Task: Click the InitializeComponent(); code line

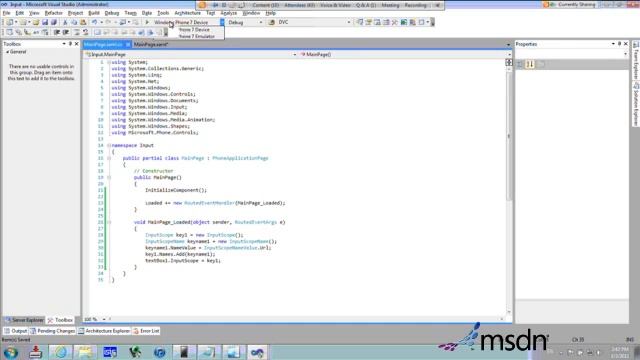Action: (176, 190)
